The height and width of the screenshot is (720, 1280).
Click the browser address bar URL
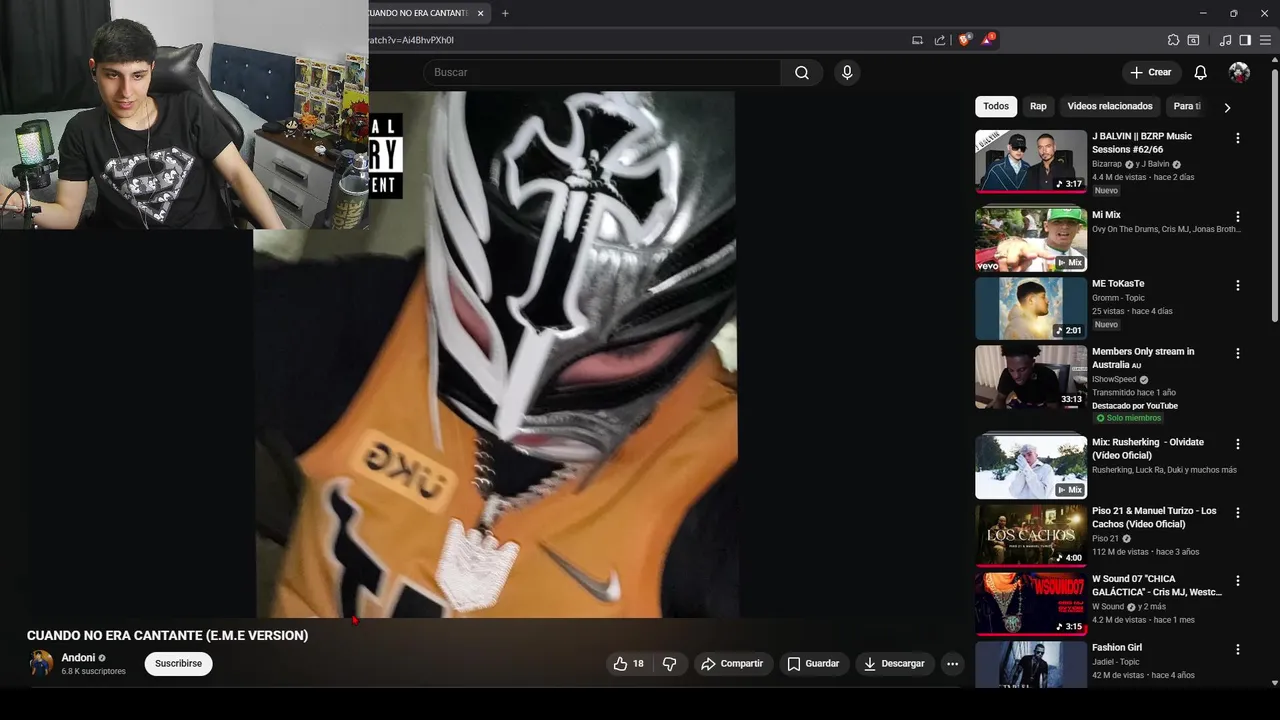point(411,40)
